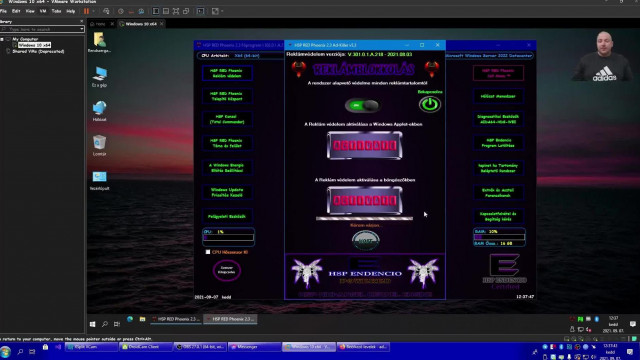Select Windows 10 x64 in the library tree
The height and width of the screenshot is (360, 640).
[34, 45]
